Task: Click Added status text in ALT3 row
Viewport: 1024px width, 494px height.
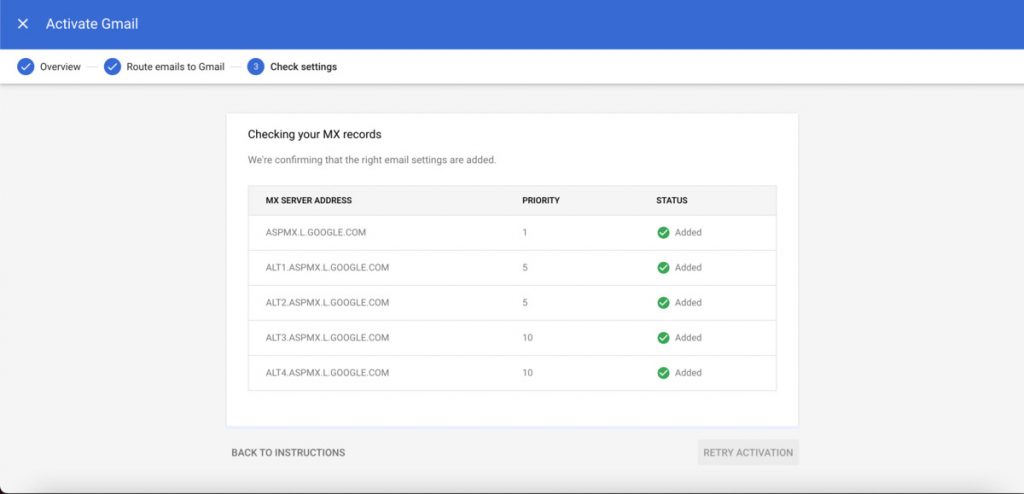Action: coord(688,338)
